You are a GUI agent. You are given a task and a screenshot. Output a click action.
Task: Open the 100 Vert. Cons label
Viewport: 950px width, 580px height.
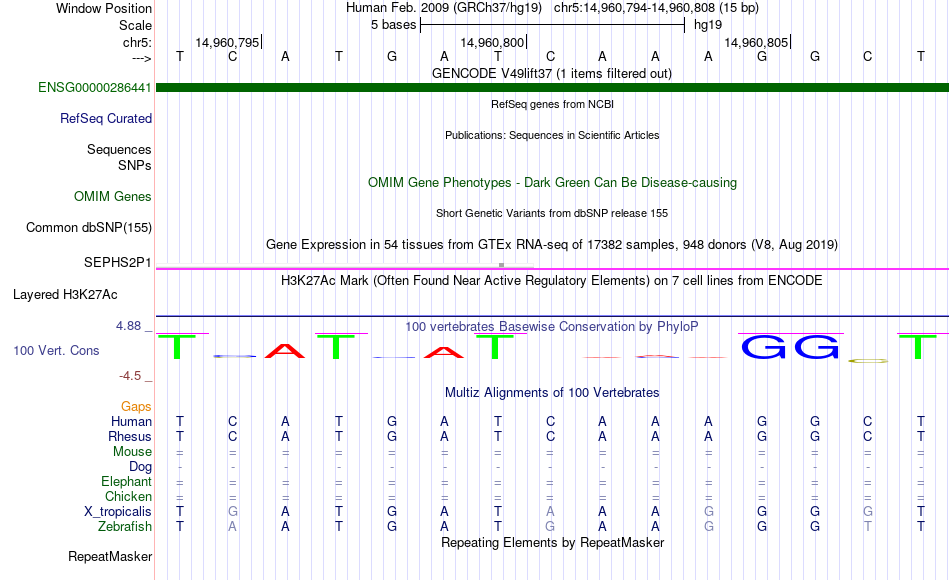tap(56, 350)
